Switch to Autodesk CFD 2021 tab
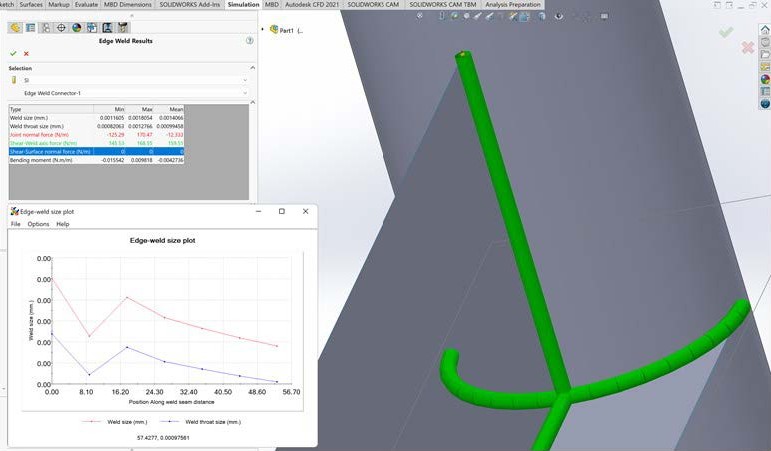This screenshot has width=771, height=451. click(312, 4)
